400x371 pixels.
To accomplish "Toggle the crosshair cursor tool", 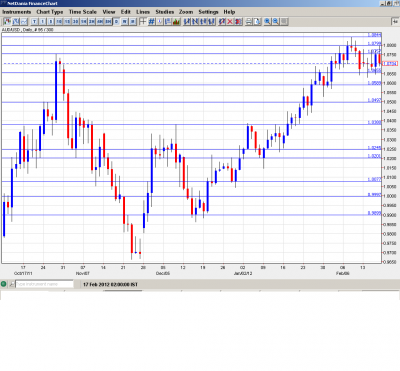I will click(x=143, y=22).
